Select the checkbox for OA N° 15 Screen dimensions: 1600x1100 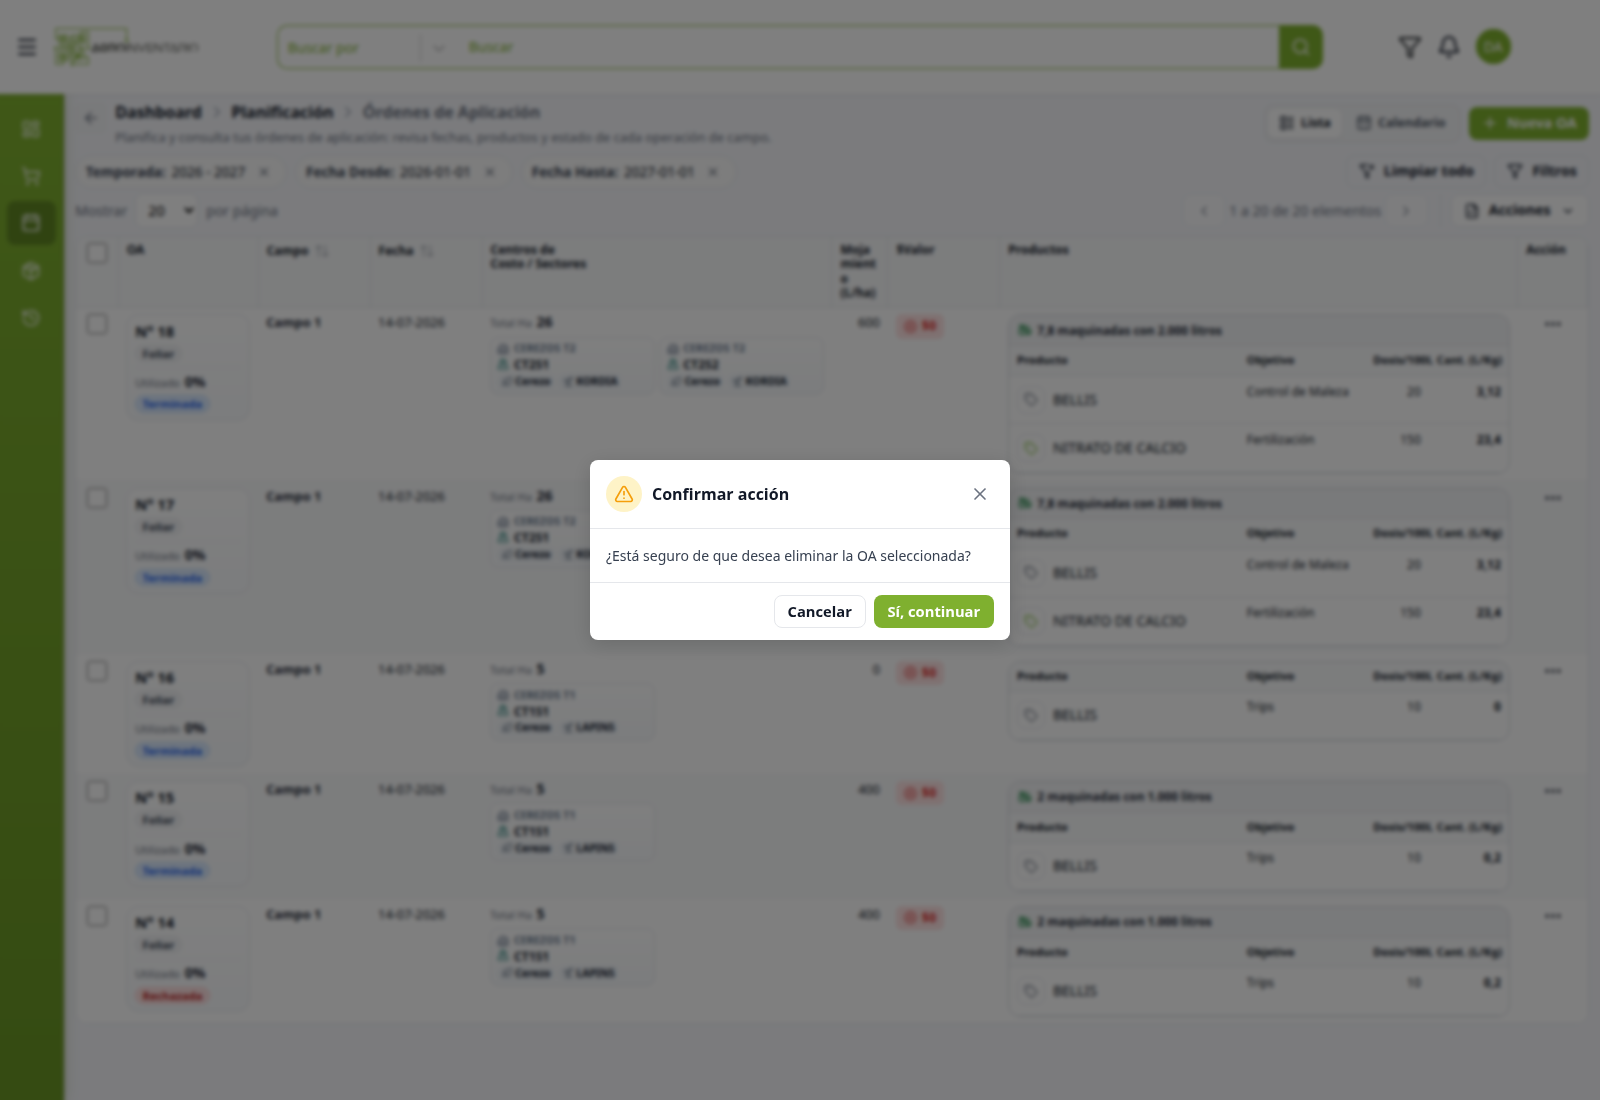[x=97, y=791]
